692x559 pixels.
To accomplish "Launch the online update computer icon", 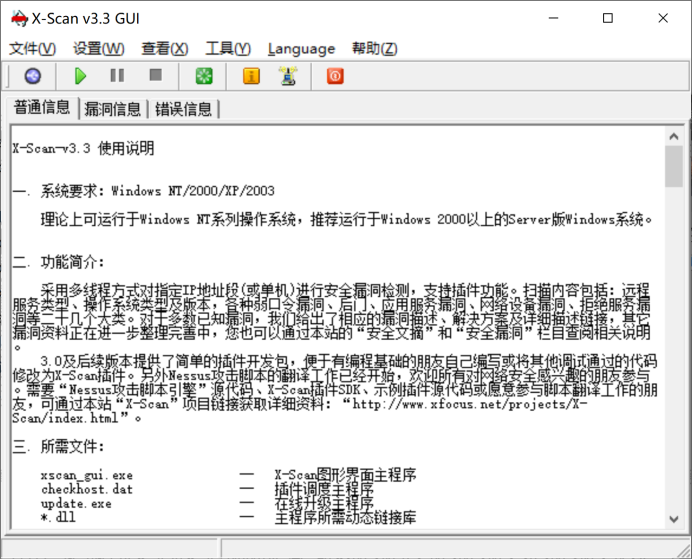I will pyautogui.click(x=288, y=76).
